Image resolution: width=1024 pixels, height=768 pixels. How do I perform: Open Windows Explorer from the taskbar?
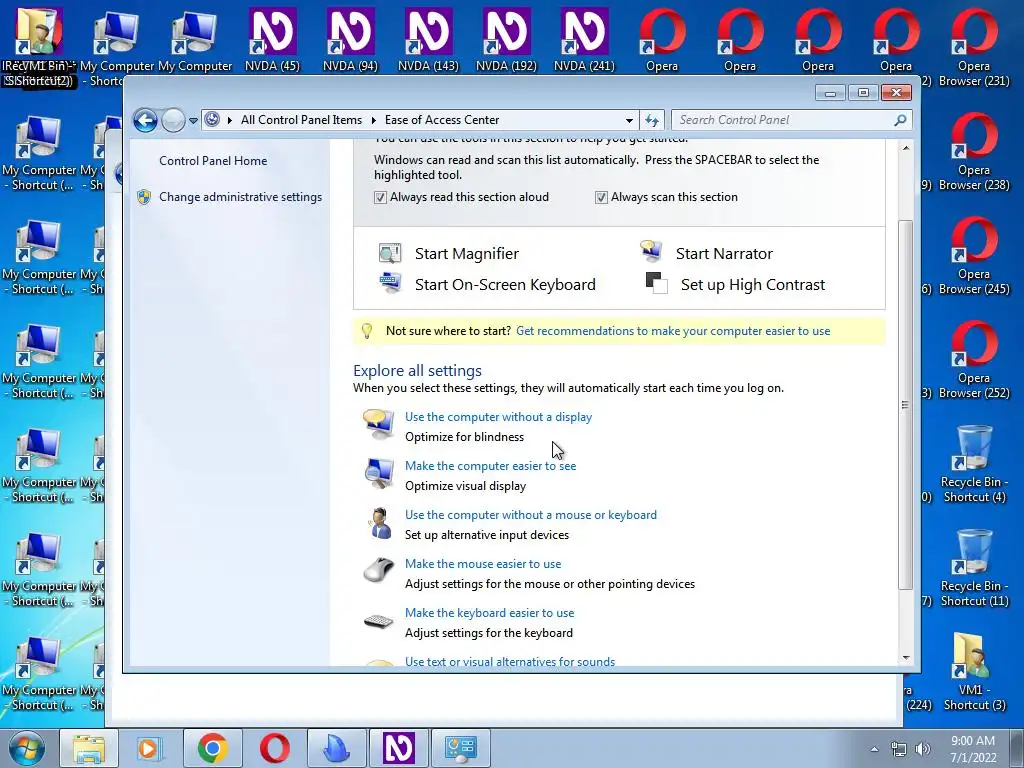(89, 748)
